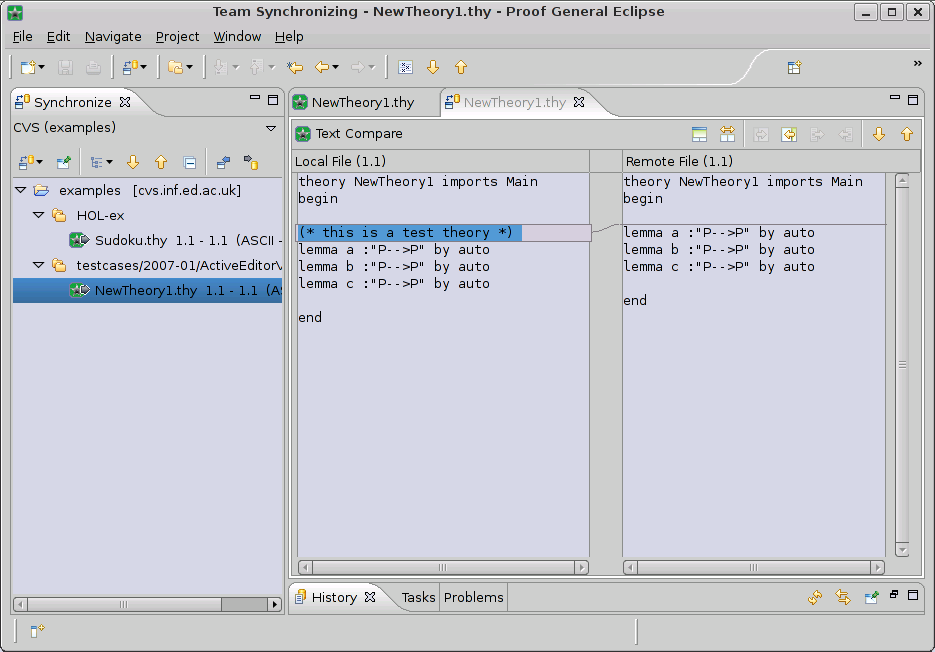Image resolution: width=935 pixels, height=652 pixels.
Task: Open the Tasks tab
Action: 419,597
